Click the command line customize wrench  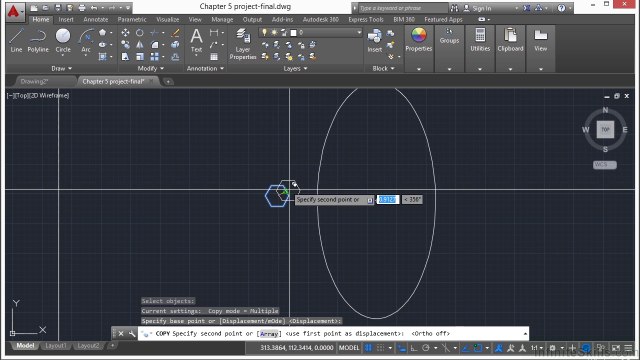(131, 333)
